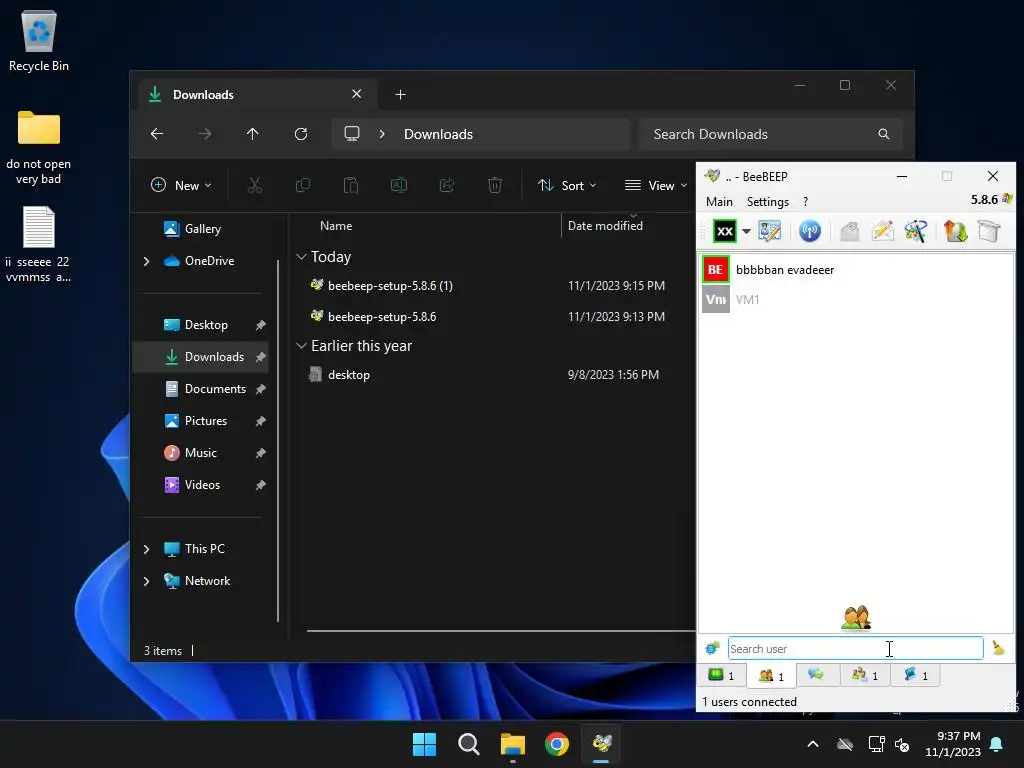1024x768 pixels.
Task: Click the Delete trash icon in File Explorer
Action: coord(495,185)
